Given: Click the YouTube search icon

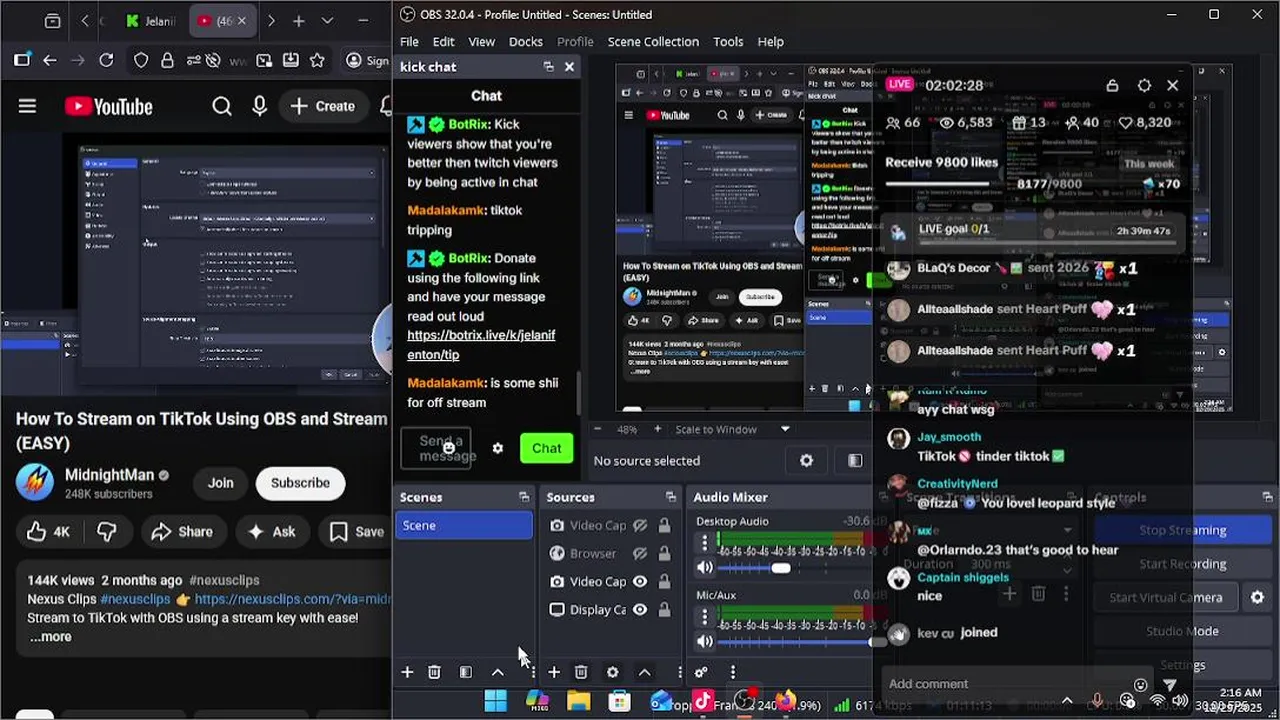Looking at the screenshot, I should point(222,106).
